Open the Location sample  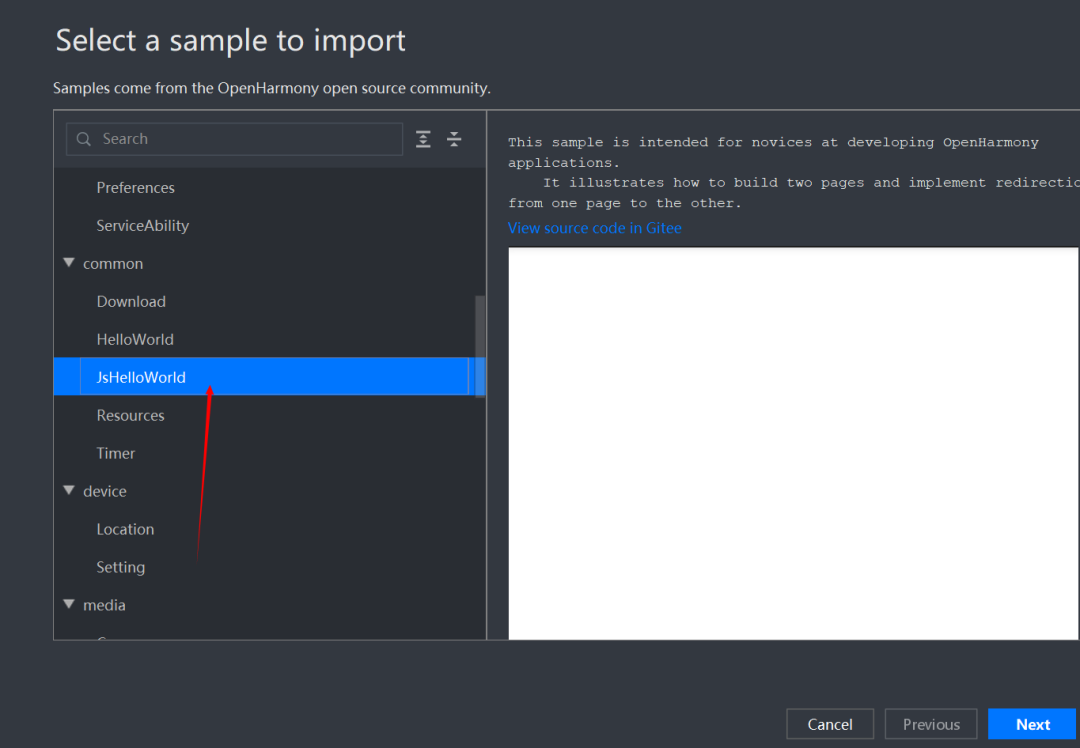tap(125, 530)
